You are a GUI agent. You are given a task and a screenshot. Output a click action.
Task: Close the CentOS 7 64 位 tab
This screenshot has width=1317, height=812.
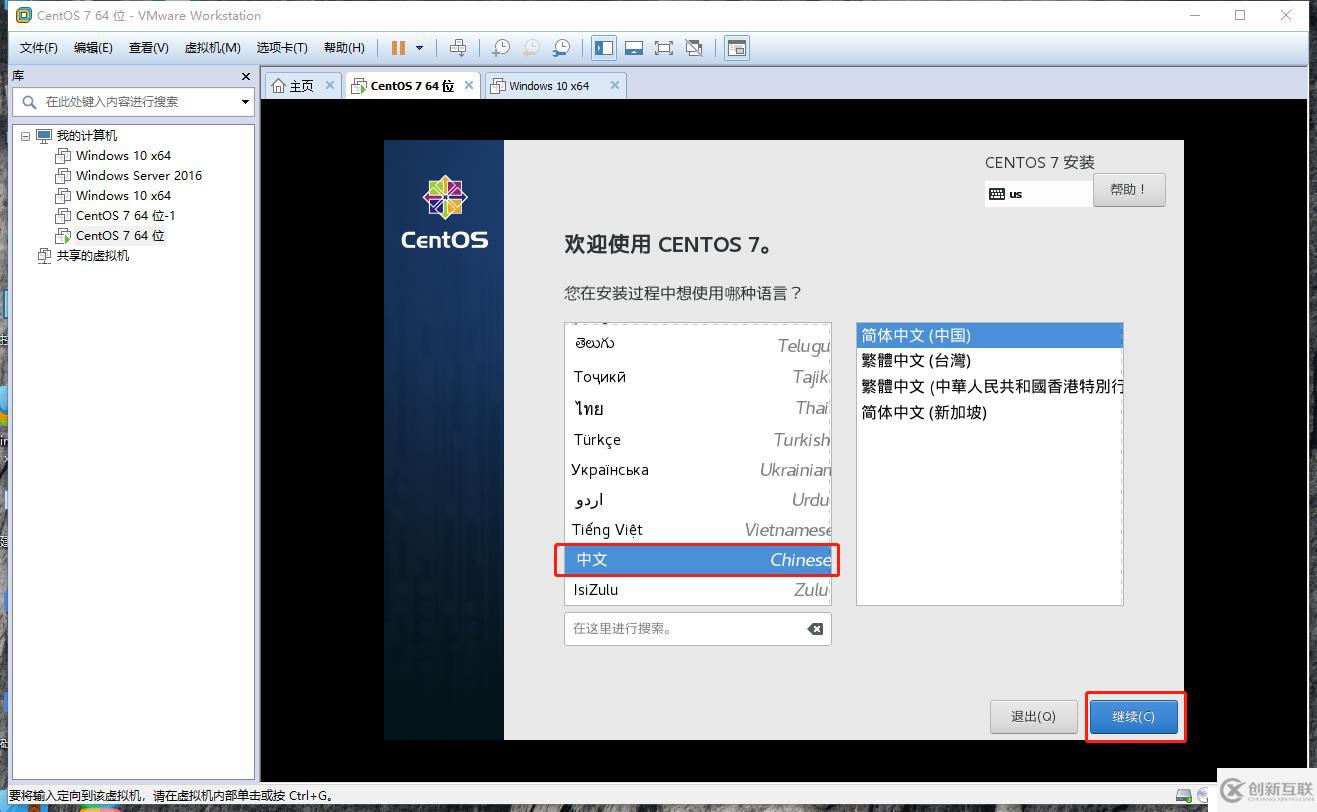pyautogui.click(x=469, y=85)
